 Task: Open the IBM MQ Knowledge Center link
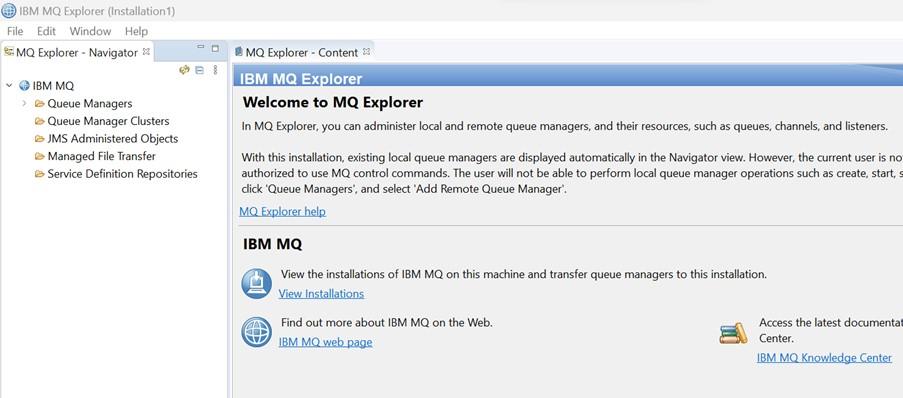[824, 358]
